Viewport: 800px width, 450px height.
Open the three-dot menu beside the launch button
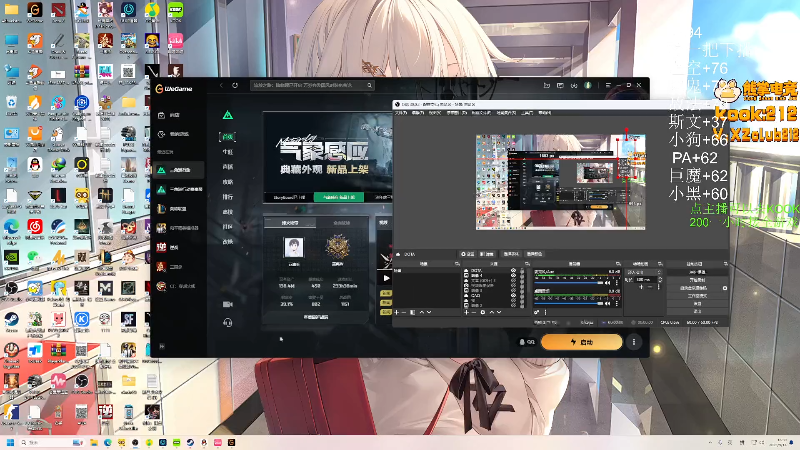tap(634, 342)
